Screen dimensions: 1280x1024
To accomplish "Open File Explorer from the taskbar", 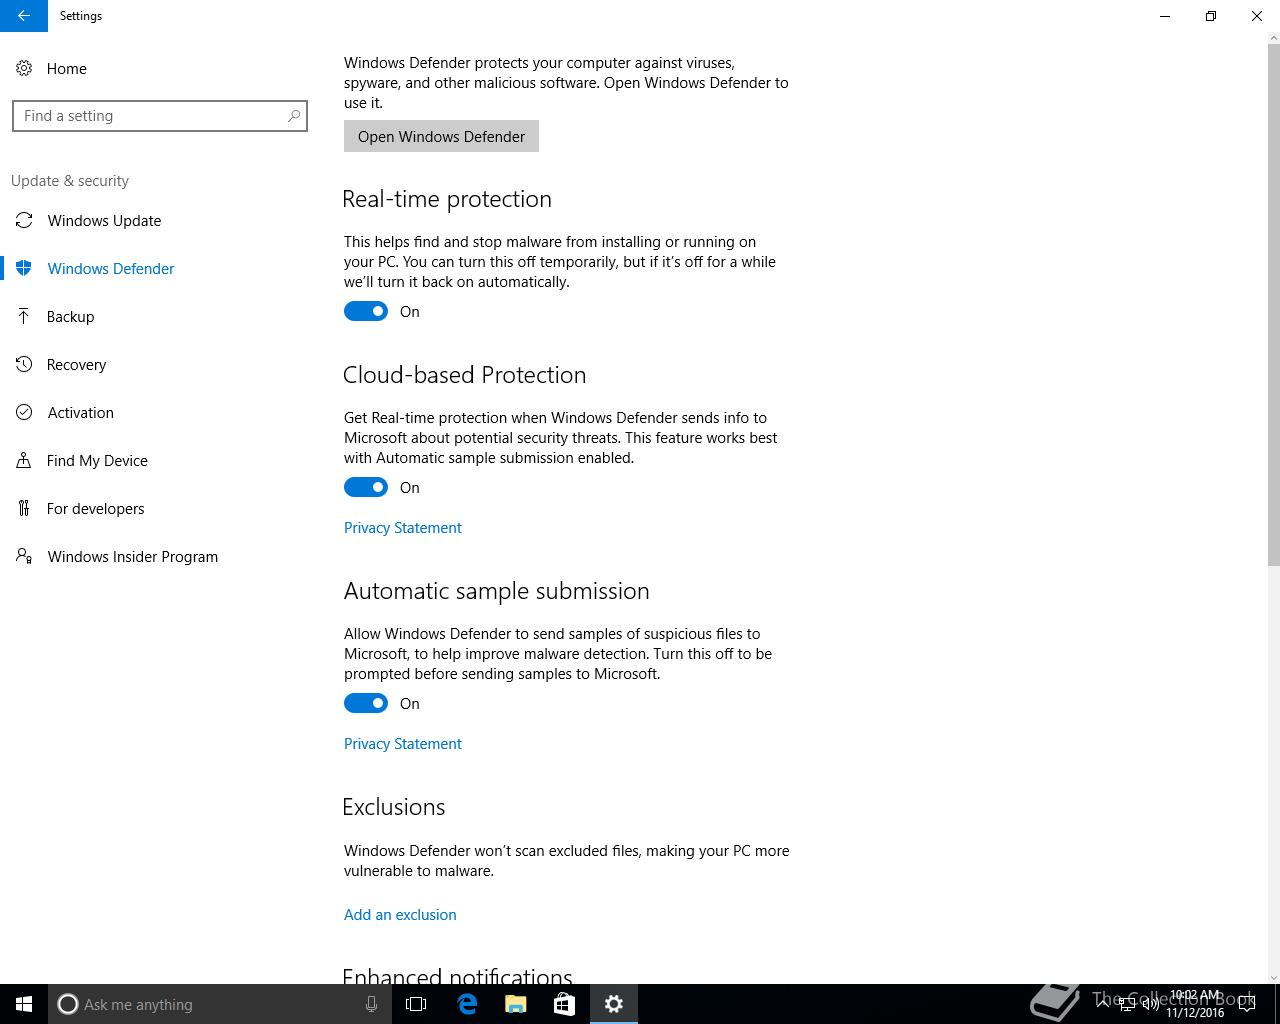I will 515,1004.
